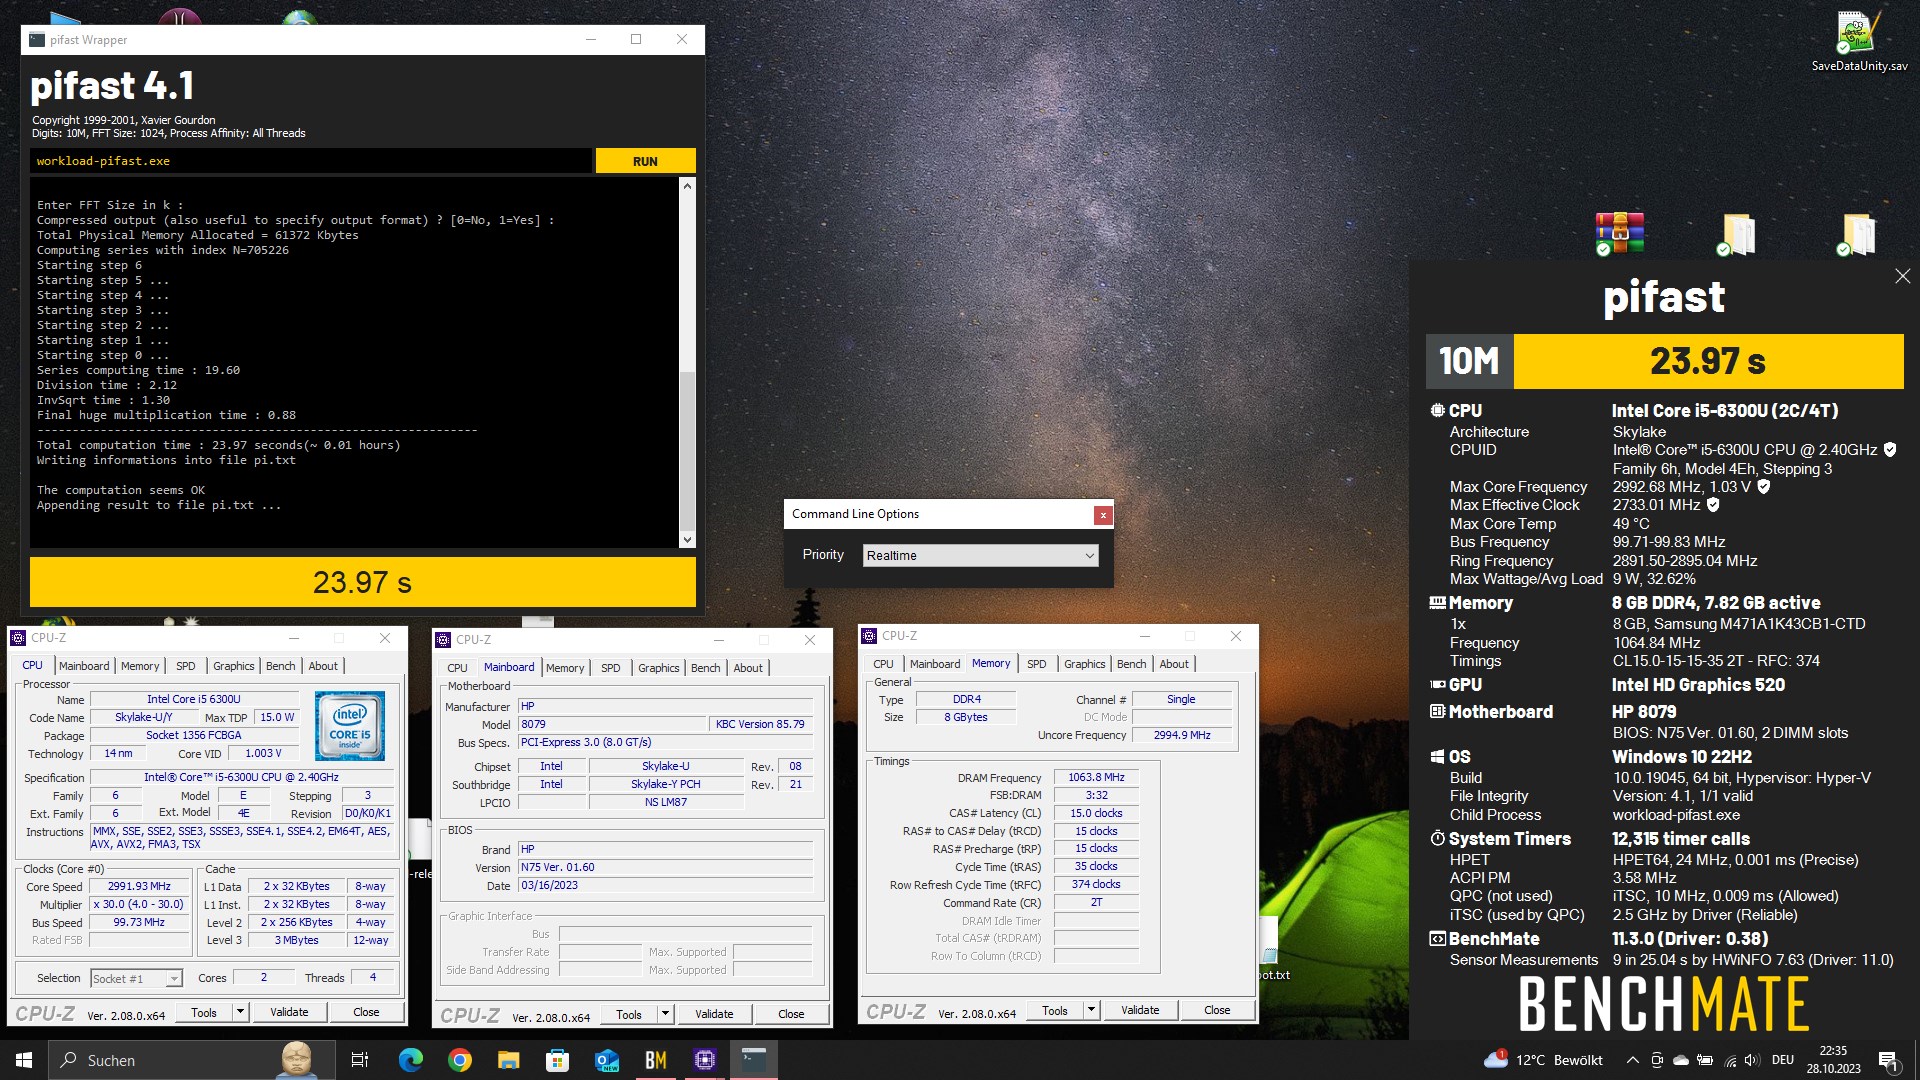Screen dimensions: 1920x1080
Task: Click the yellow RUN button in pifast
Action: (x=645, y=161)
